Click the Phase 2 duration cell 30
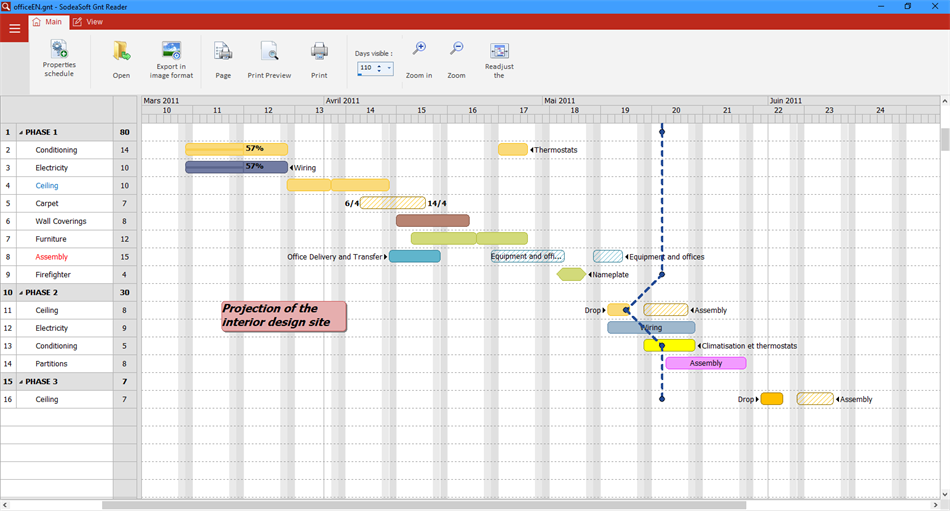 [x=125, y=293]
